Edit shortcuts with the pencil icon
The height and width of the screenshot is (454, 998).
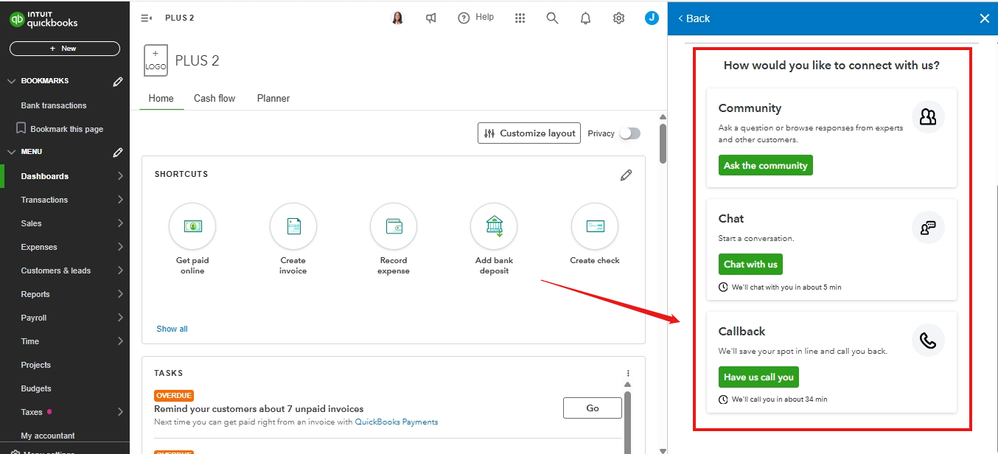[x=626, y=175]
